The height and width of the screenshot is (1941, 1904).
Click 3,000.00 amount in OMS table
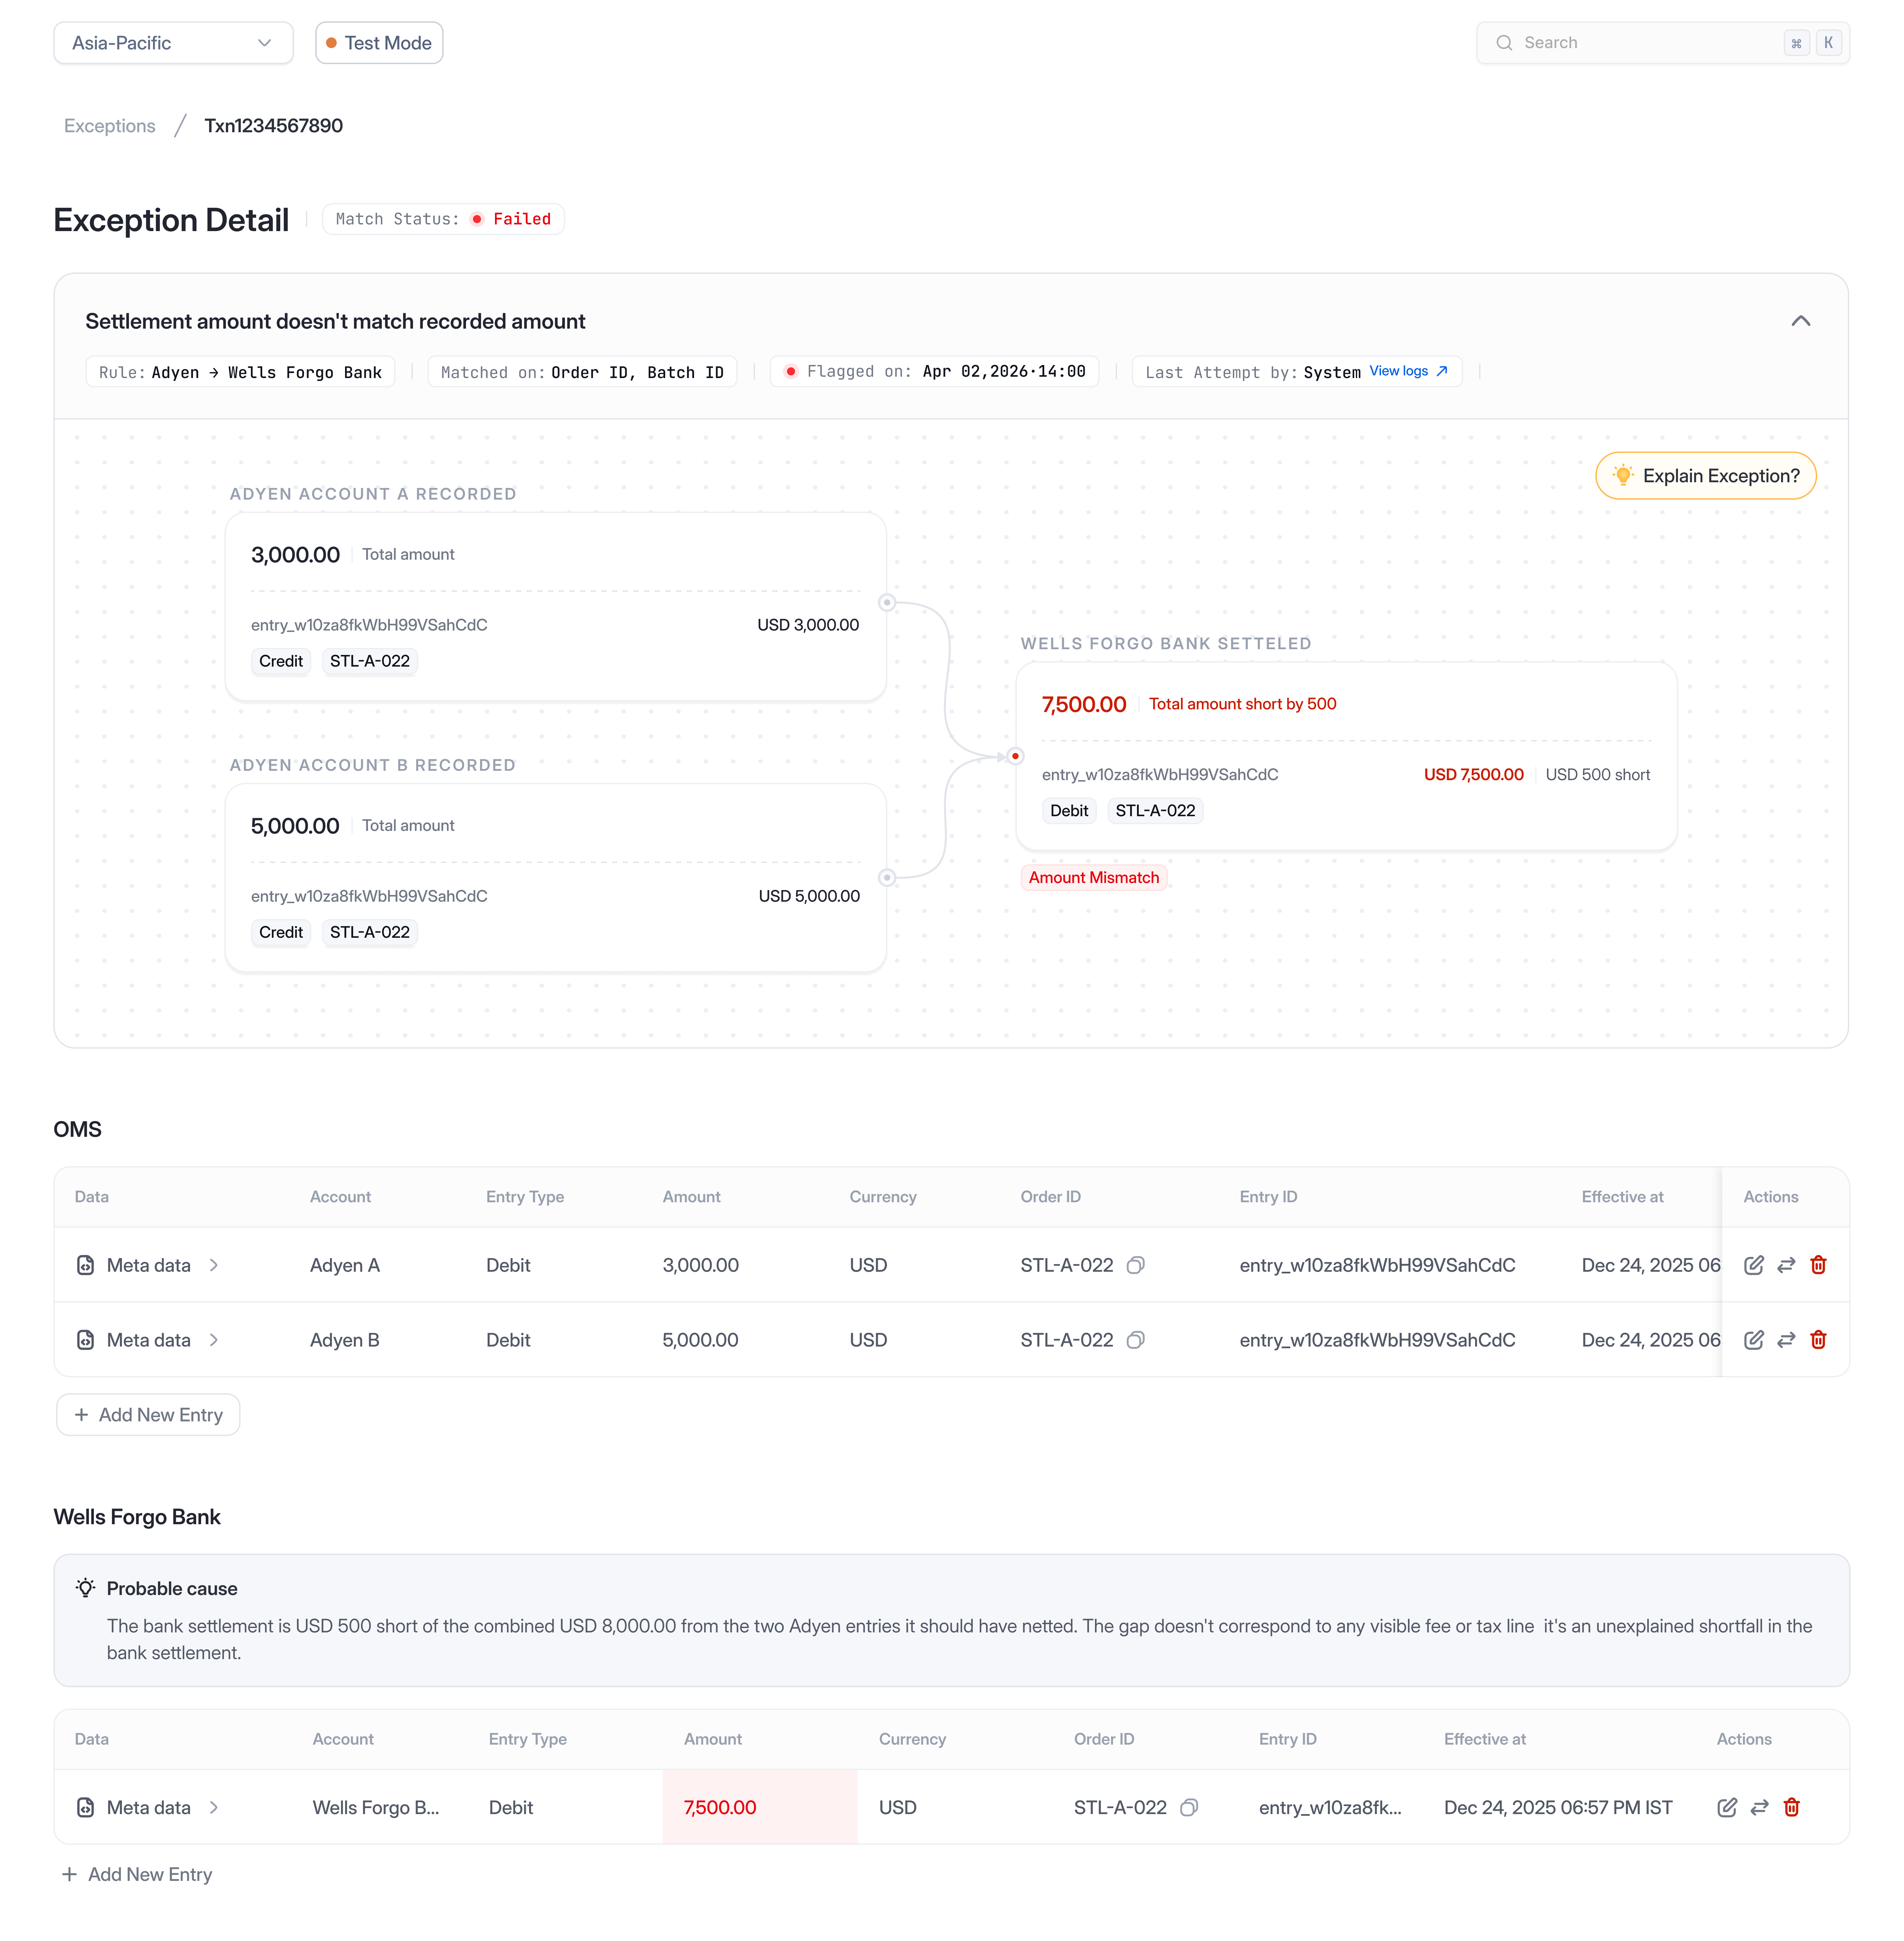coord(701,1265)
